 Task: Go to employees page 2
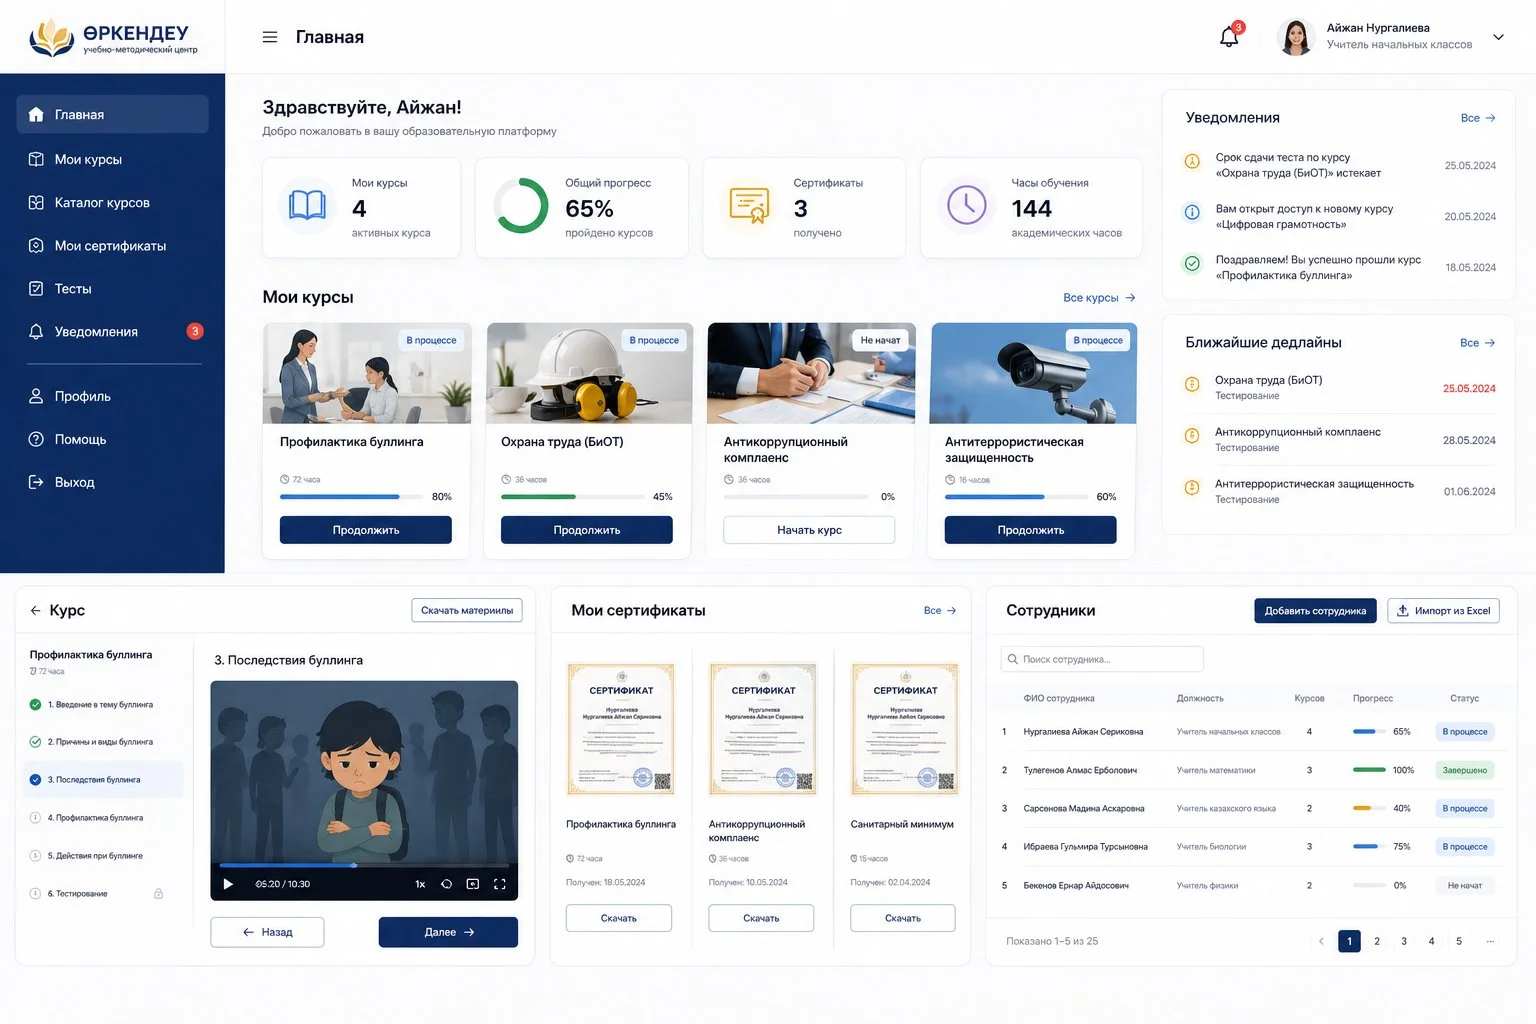pyautogui.click(x=1377, y=941)
